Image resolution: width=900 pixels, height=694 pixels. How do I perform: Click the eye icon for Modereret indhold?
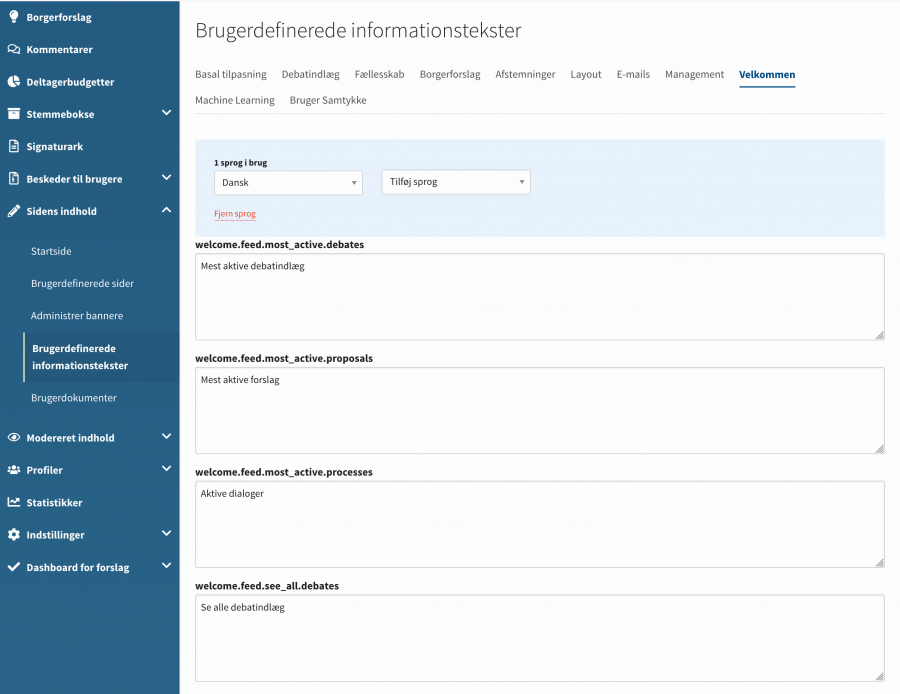coord(14,437)
